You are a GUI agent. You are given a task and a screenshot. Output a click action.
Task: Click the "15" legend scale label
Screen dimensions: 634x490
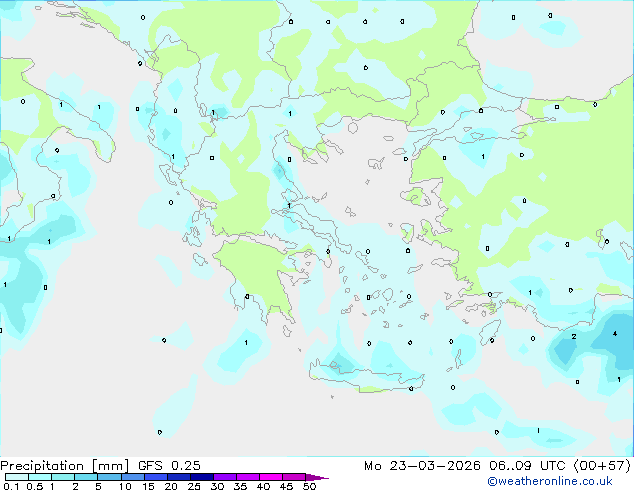coord(148,486)
